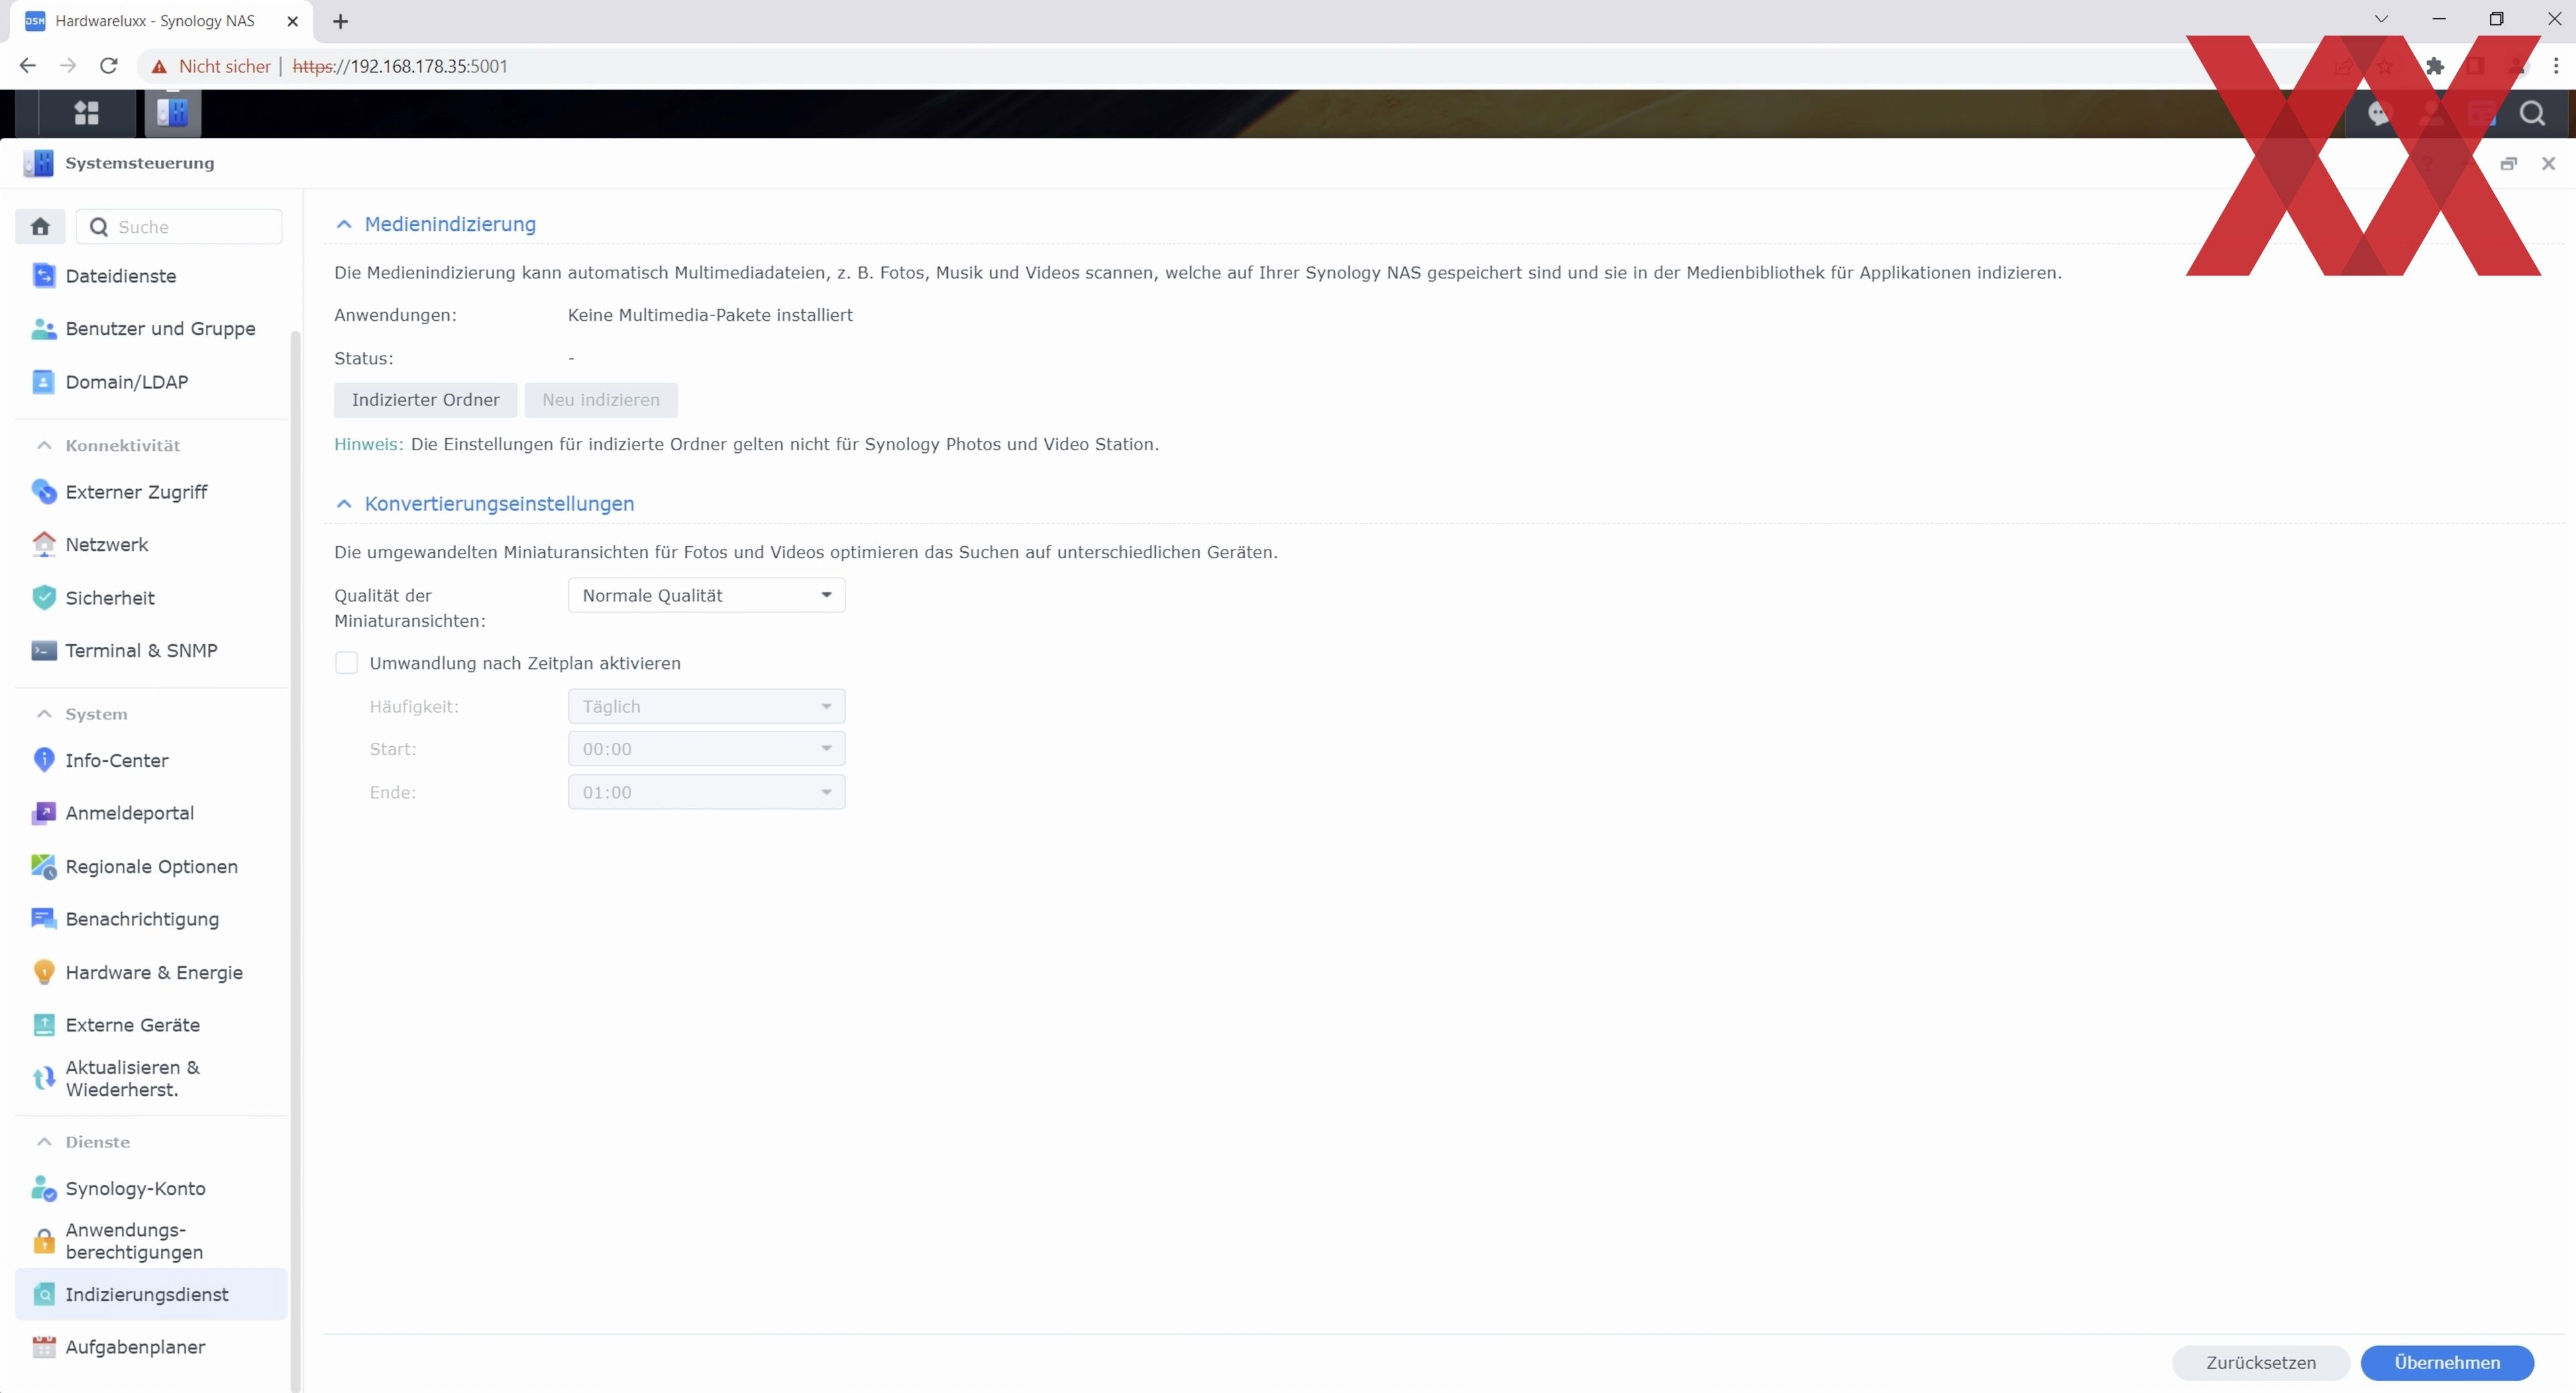This screenshot has width=2576, height=1393.
Task: Click the Info-Center icon
Action: 44,761
